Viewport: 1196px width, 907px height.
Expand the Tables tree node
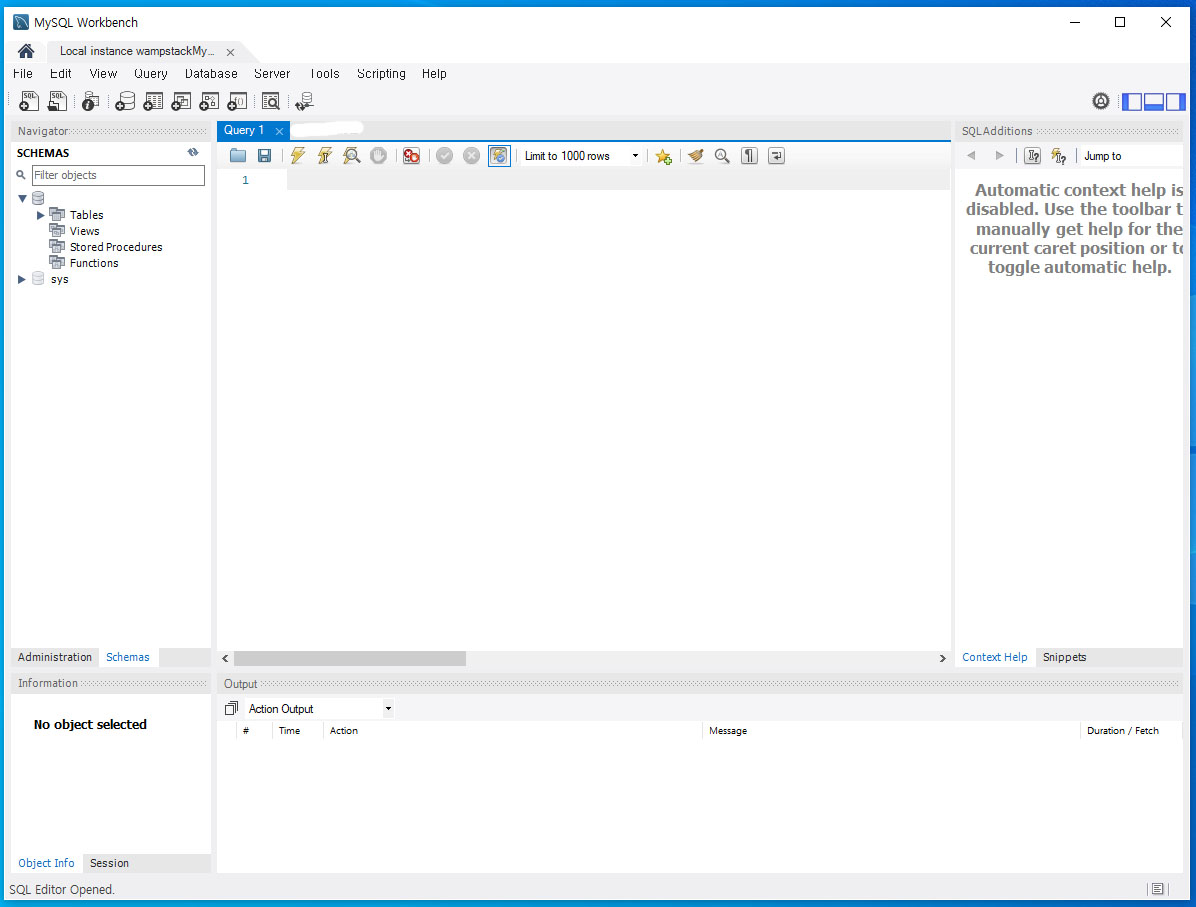[x=40, y=215]
